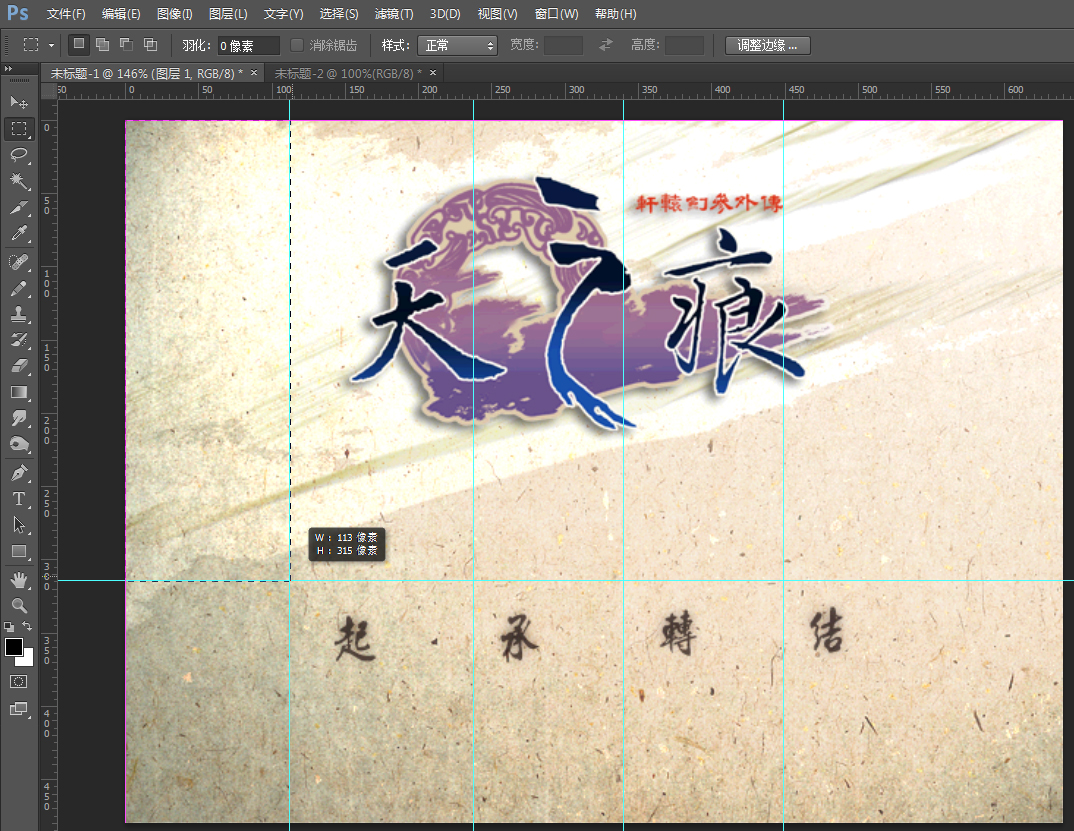Viewport: 1074px width, 831px height.
Task: Open the tool preset picker arrow
Action: point(51,45)
